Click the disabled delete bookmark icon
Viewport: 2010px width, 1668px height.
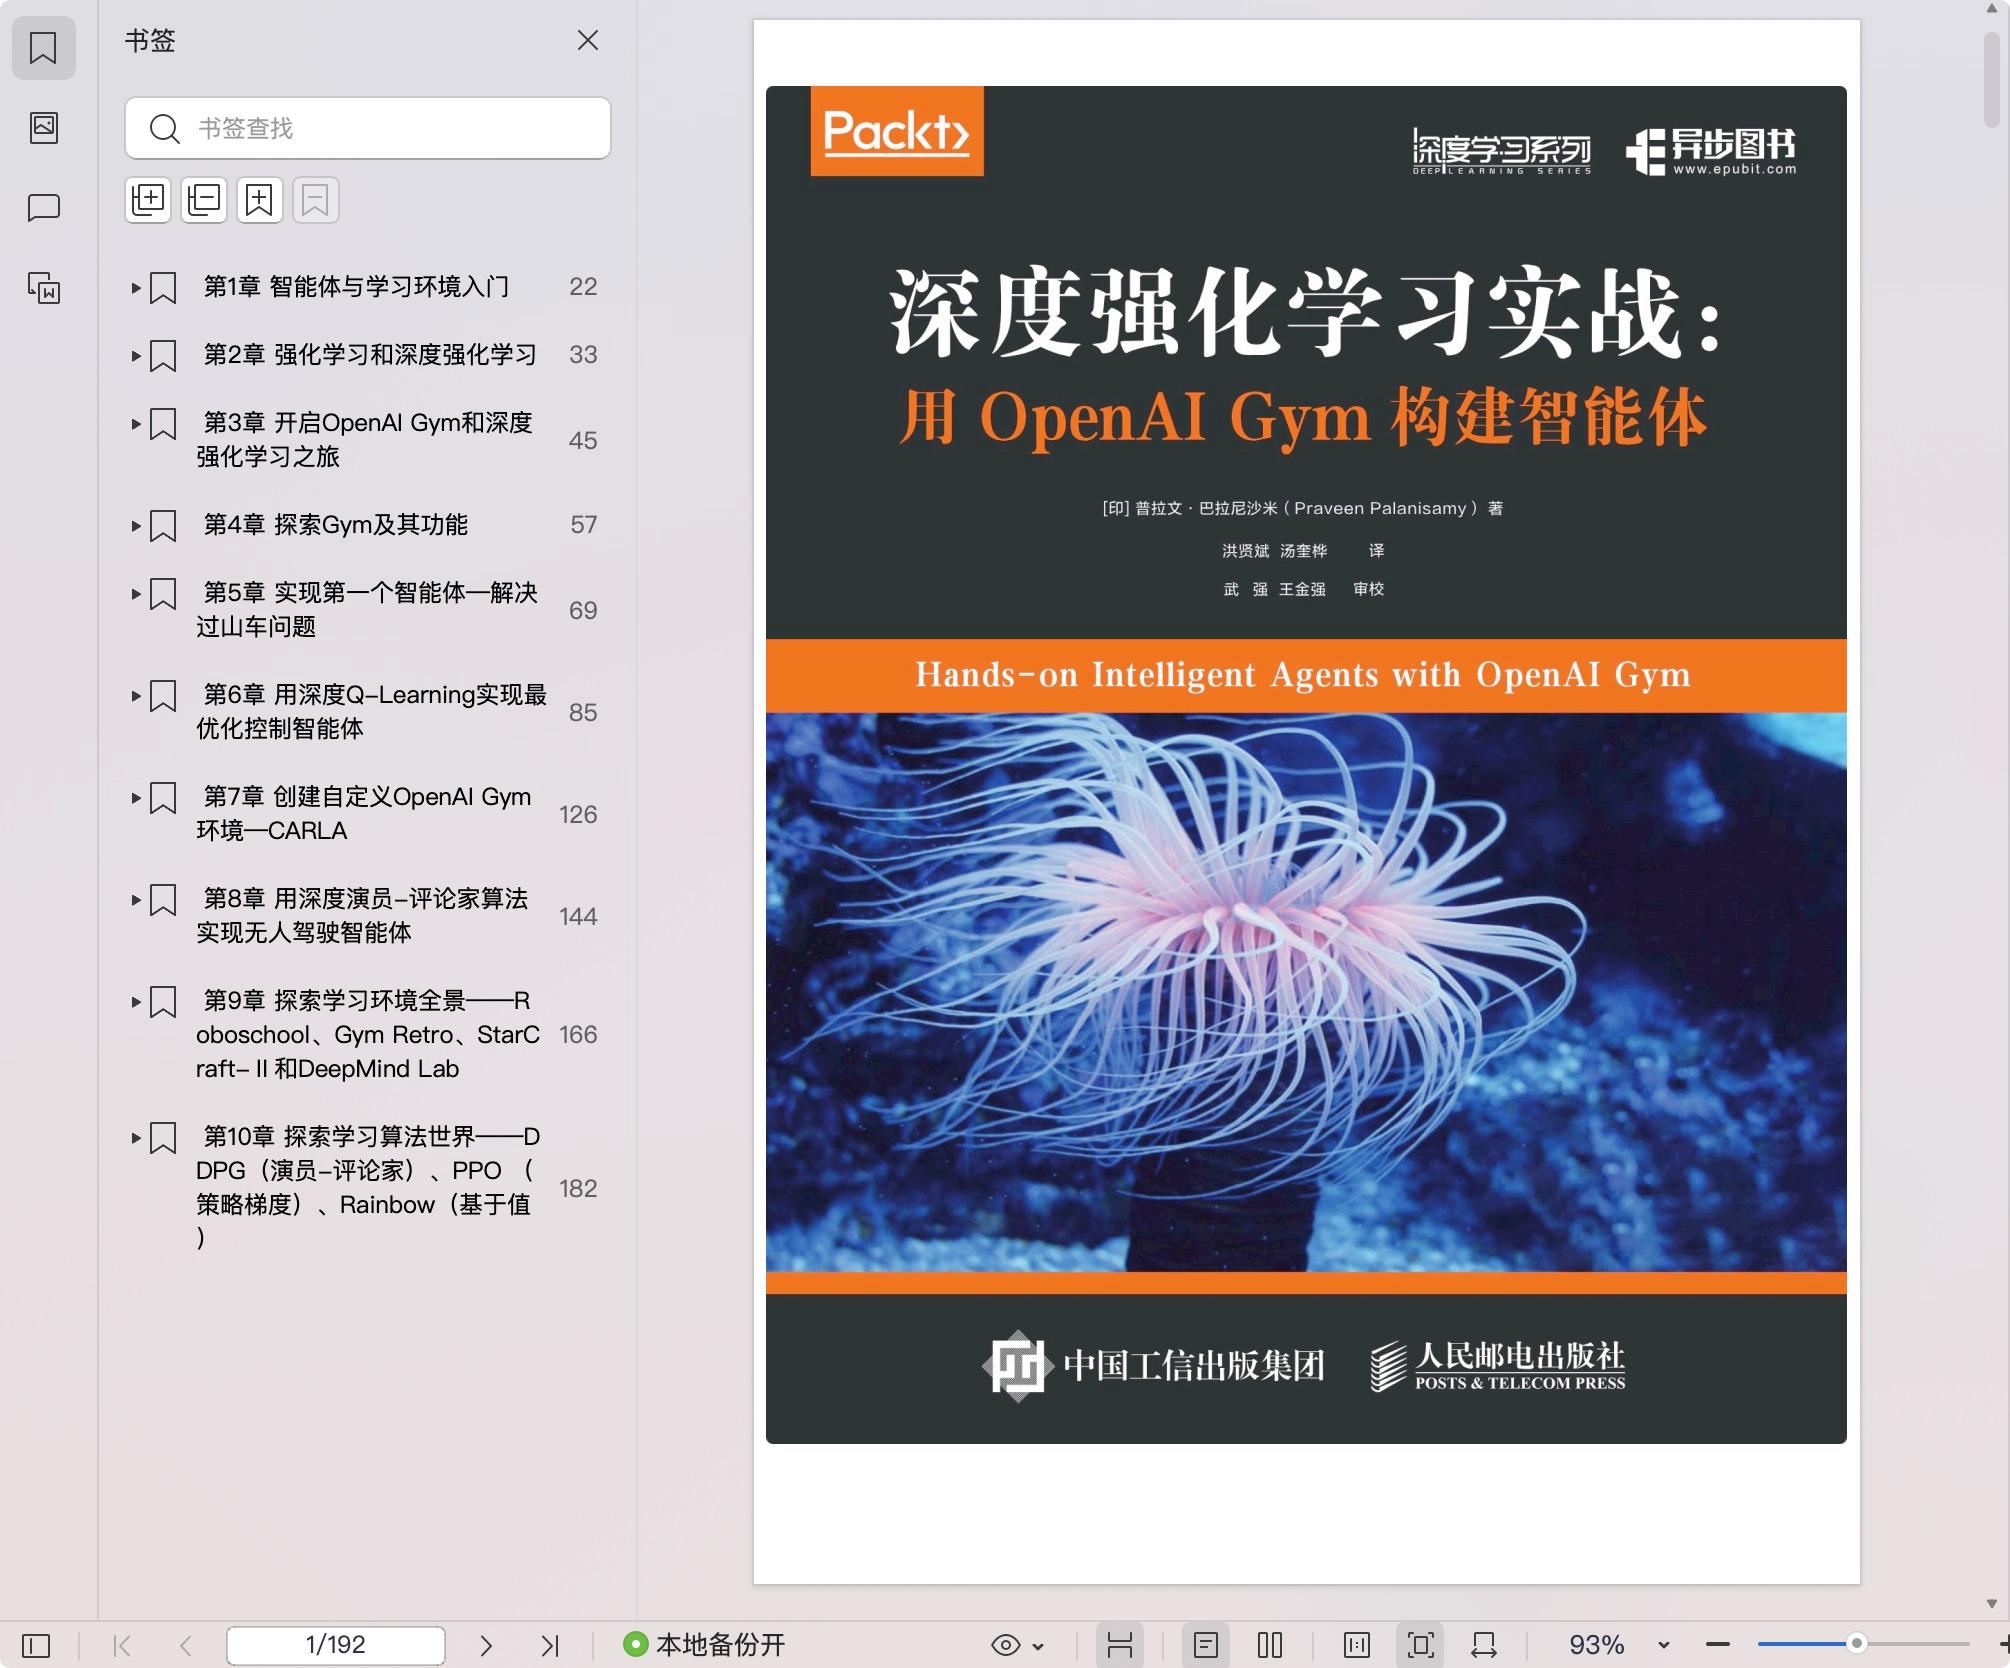tap(316, 200)
